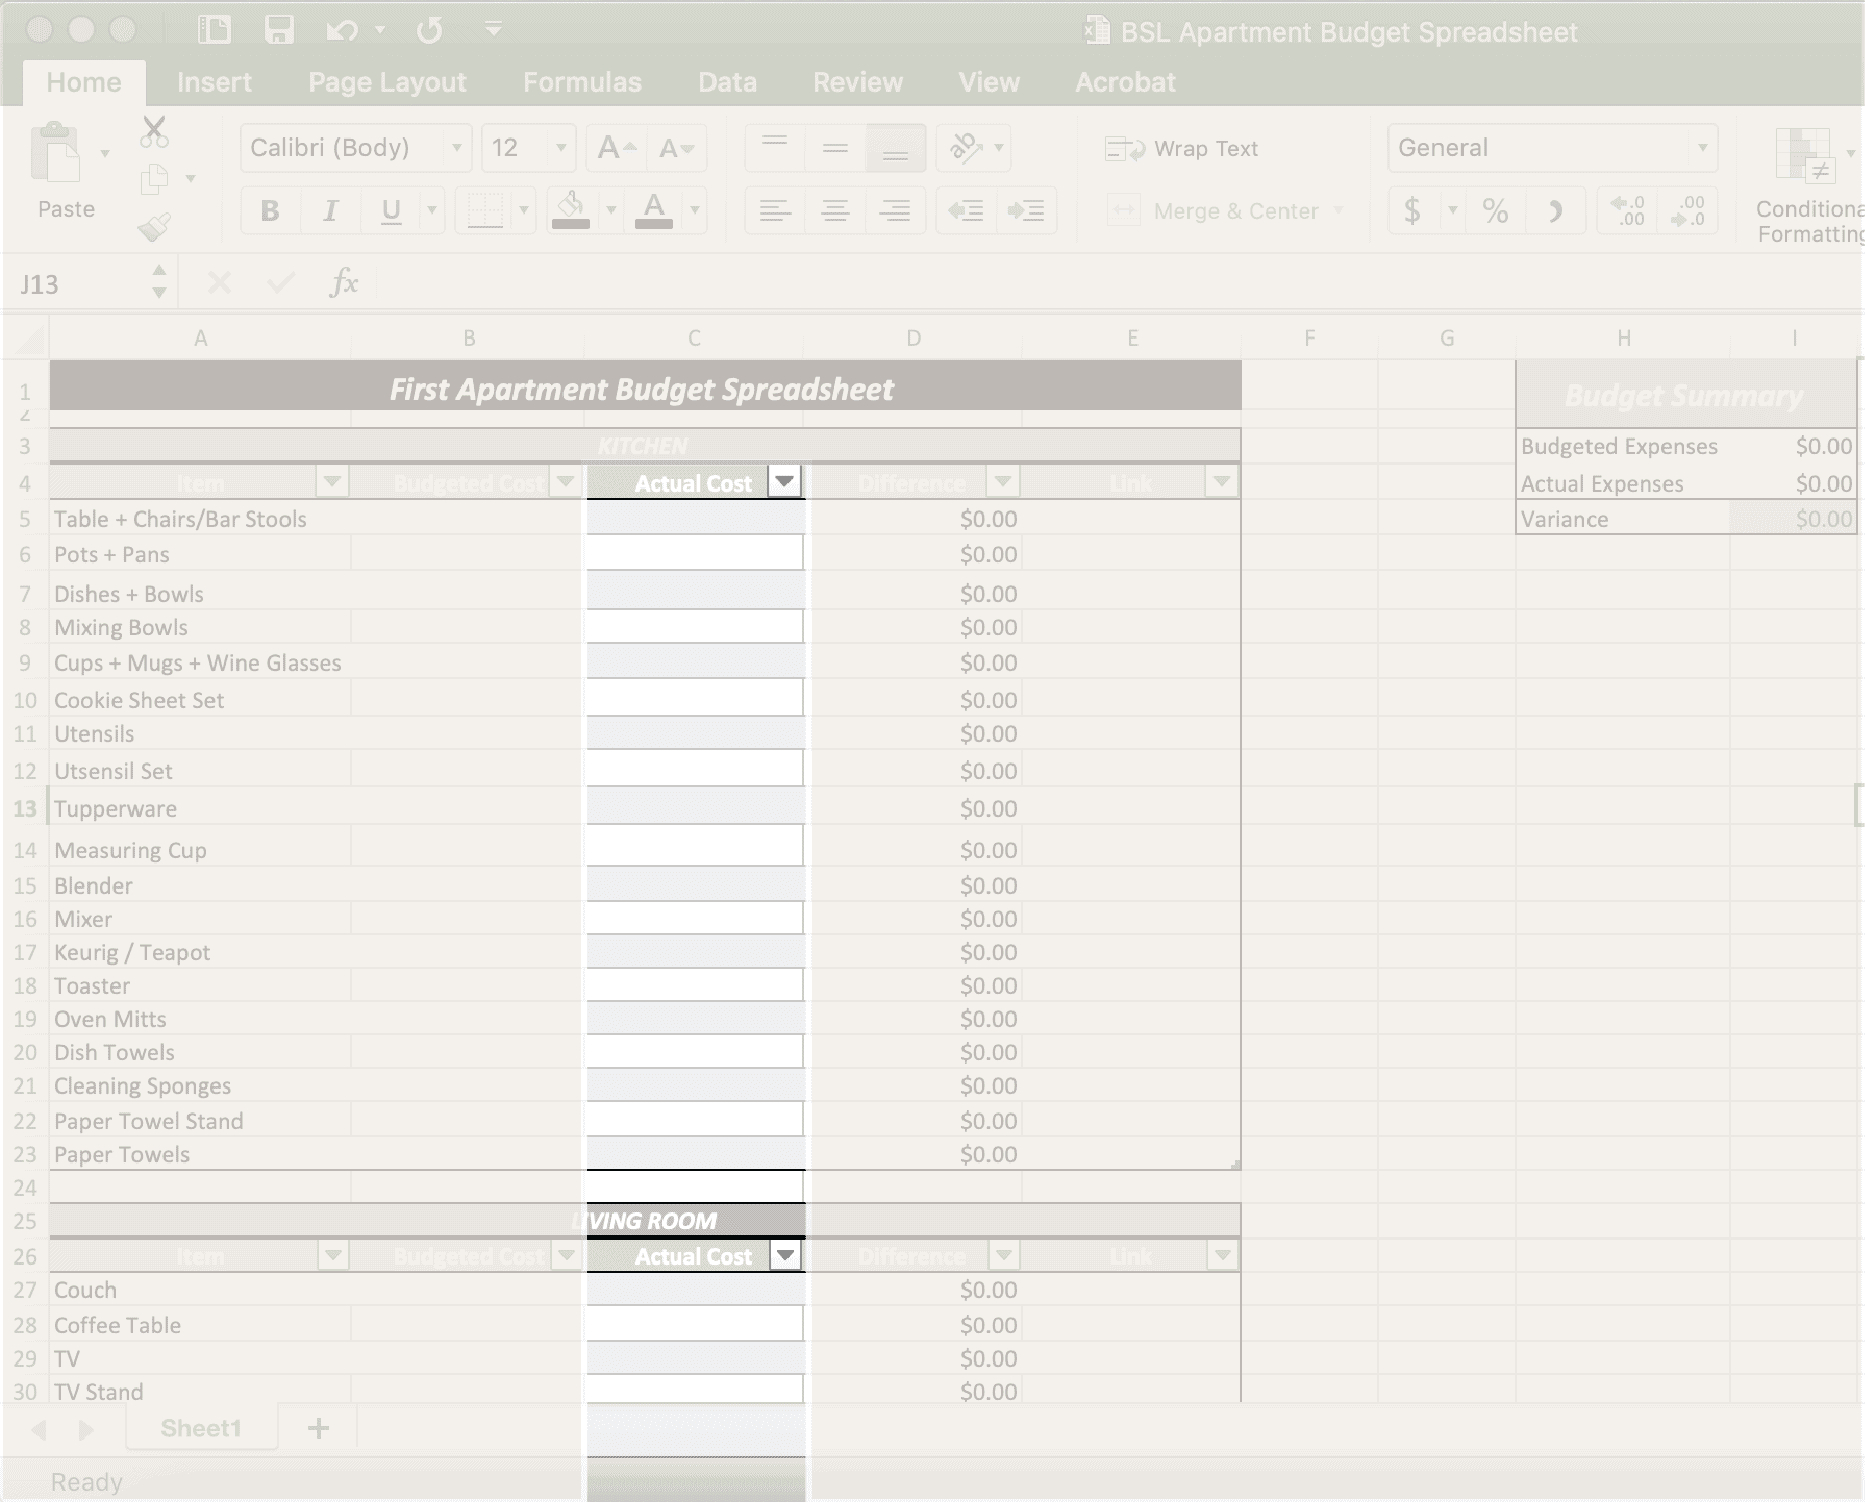Image resolution: width=1865 pixels, height=1503 pixels.
Task: Decrease font size with the small A
Action: click(x=676, y=149)
